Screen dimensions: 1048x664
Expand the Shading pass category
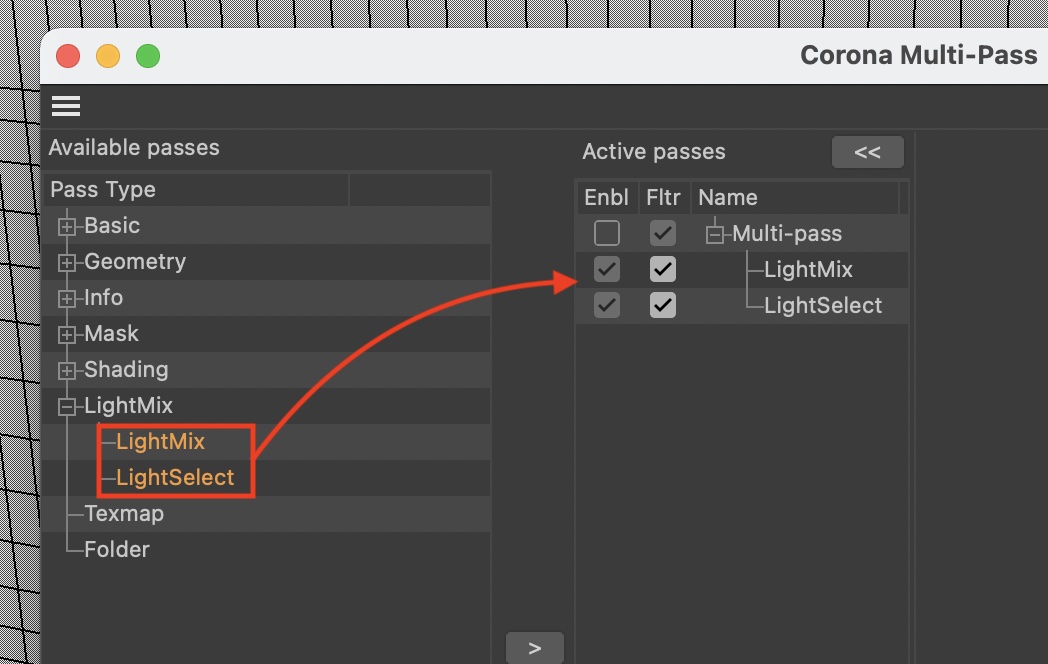coord(67,371)
